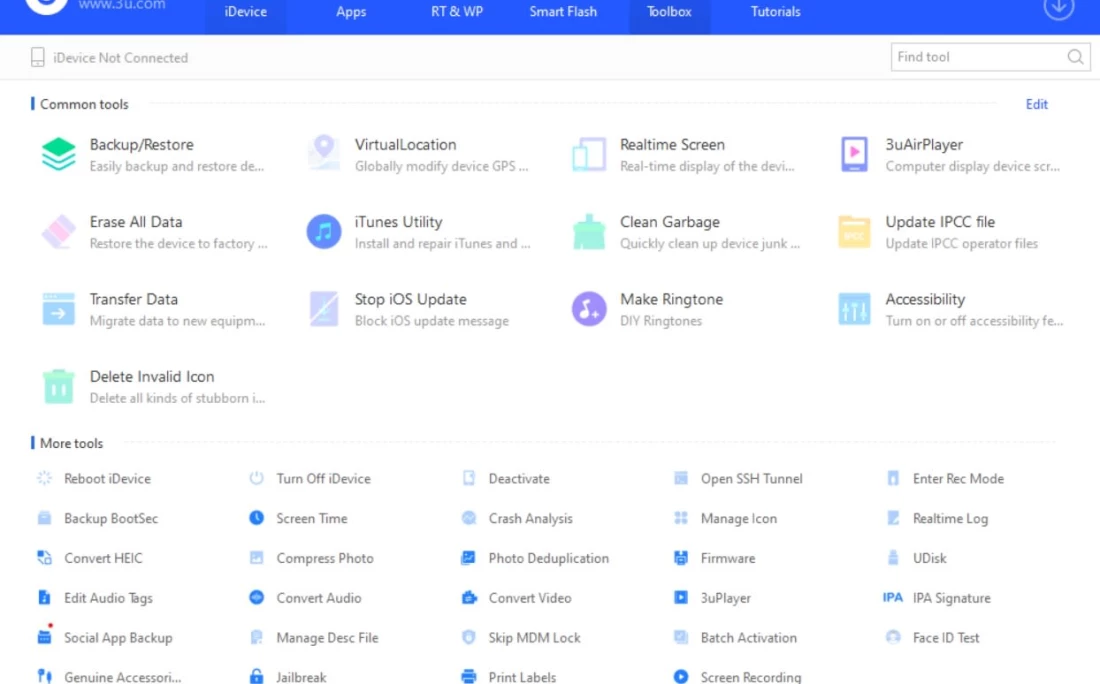
Task: Choose Convert HEIC from More tools
Action: click(x=103, y=558)
